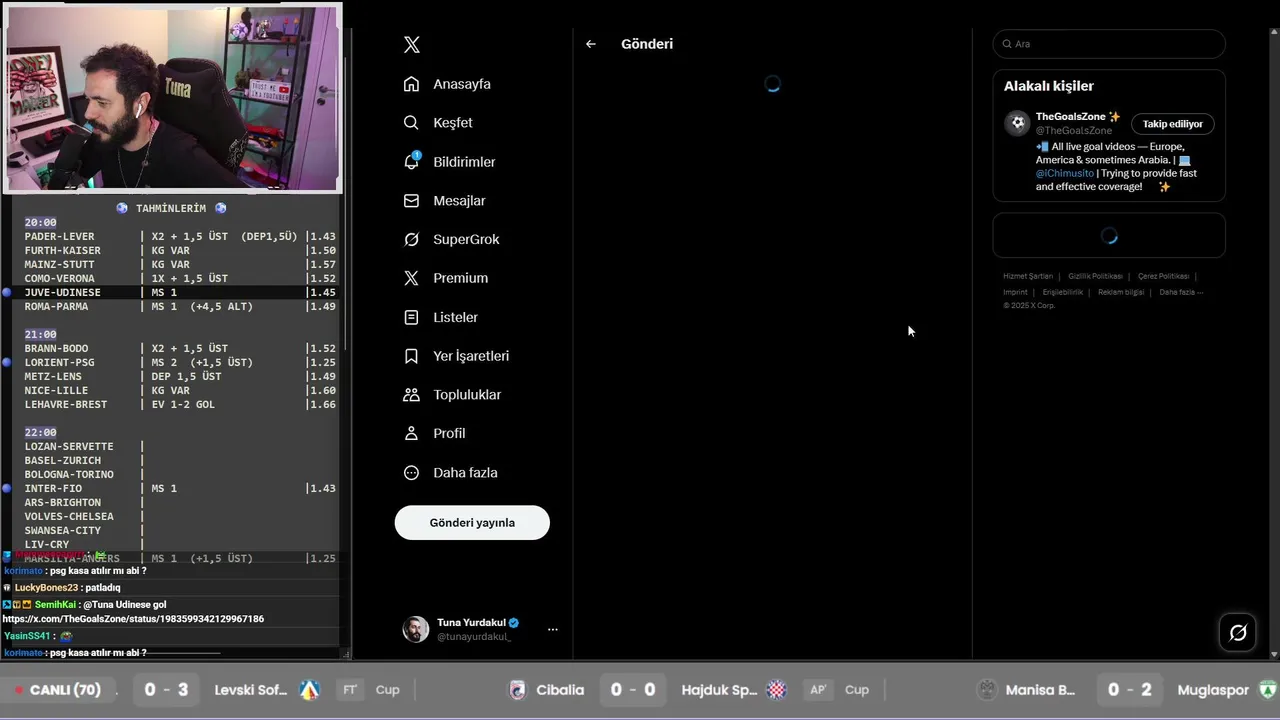Open the Imprint footer link
This screenshot has width=1280, height=720.
click(x=1015, y=292)
